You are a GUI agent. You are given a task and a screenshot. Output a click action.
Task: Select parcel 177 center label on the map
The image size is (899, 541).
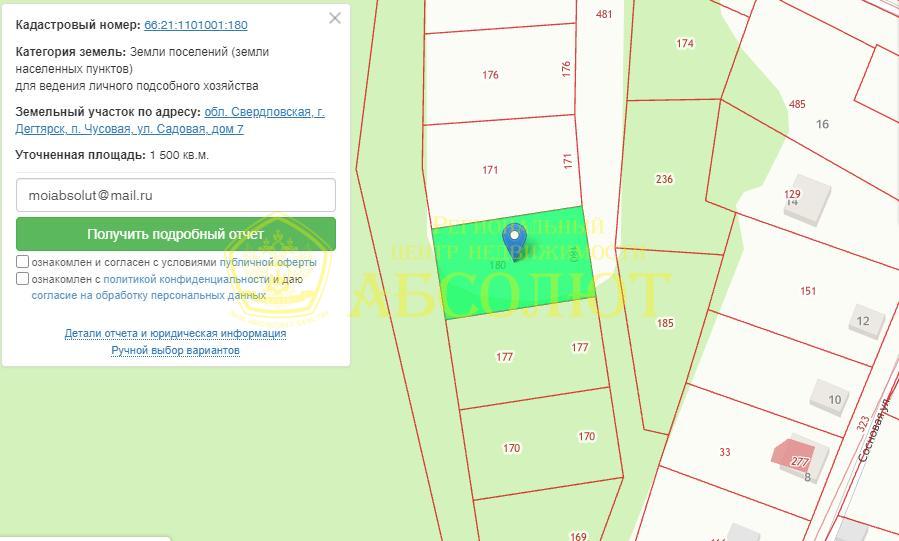(x=504, y=356)
